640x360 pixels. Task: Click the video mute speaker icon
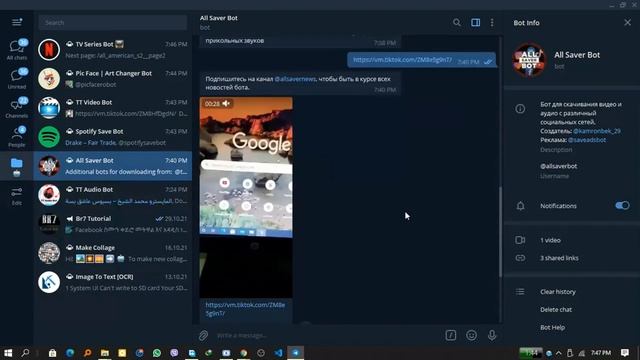[226, 104]
